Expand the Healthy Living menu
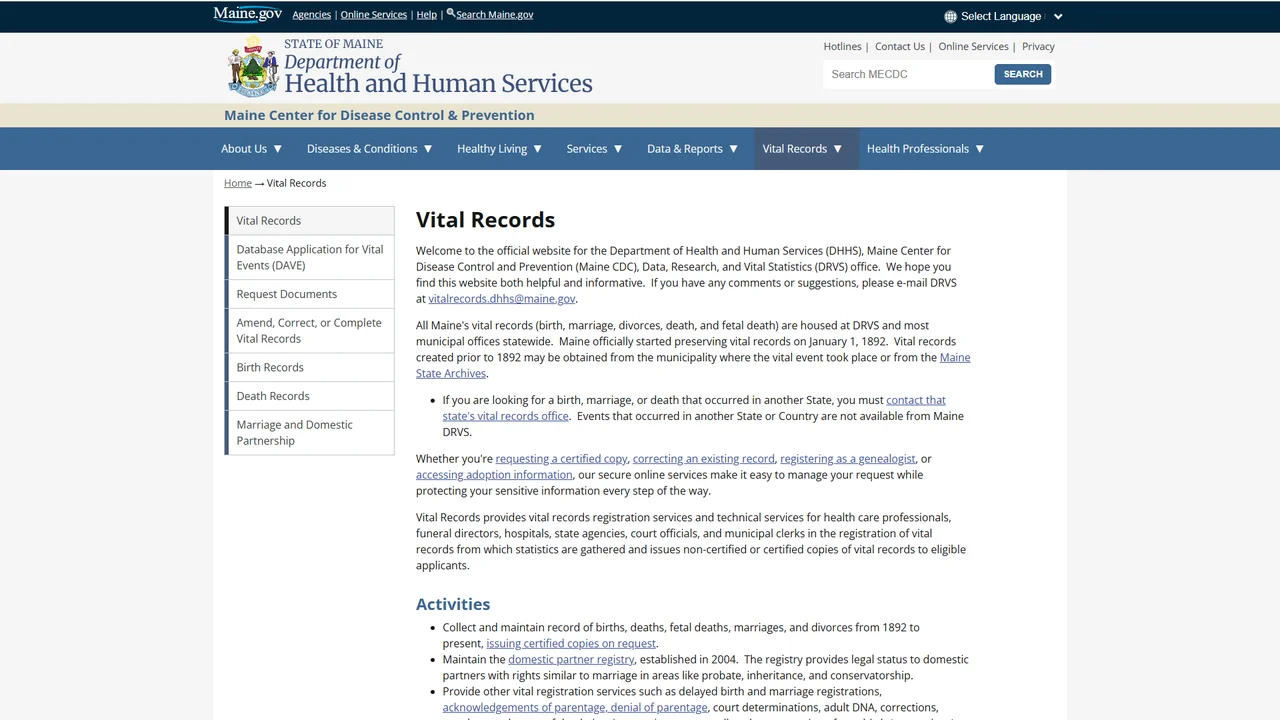 [499, 149]
